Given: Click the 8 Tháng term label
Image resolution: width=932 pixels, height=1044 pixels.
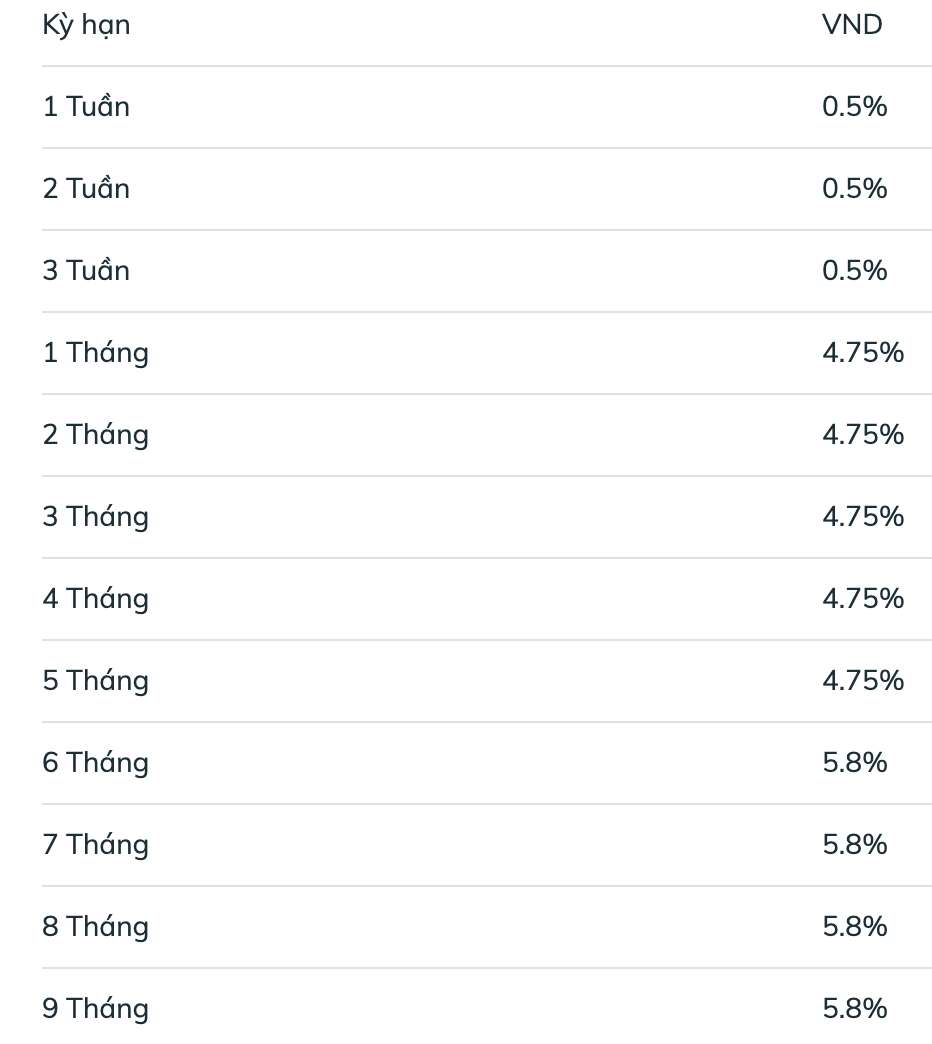Looking at the screenshot, I should pyautogui.click(x=95, y=927).
